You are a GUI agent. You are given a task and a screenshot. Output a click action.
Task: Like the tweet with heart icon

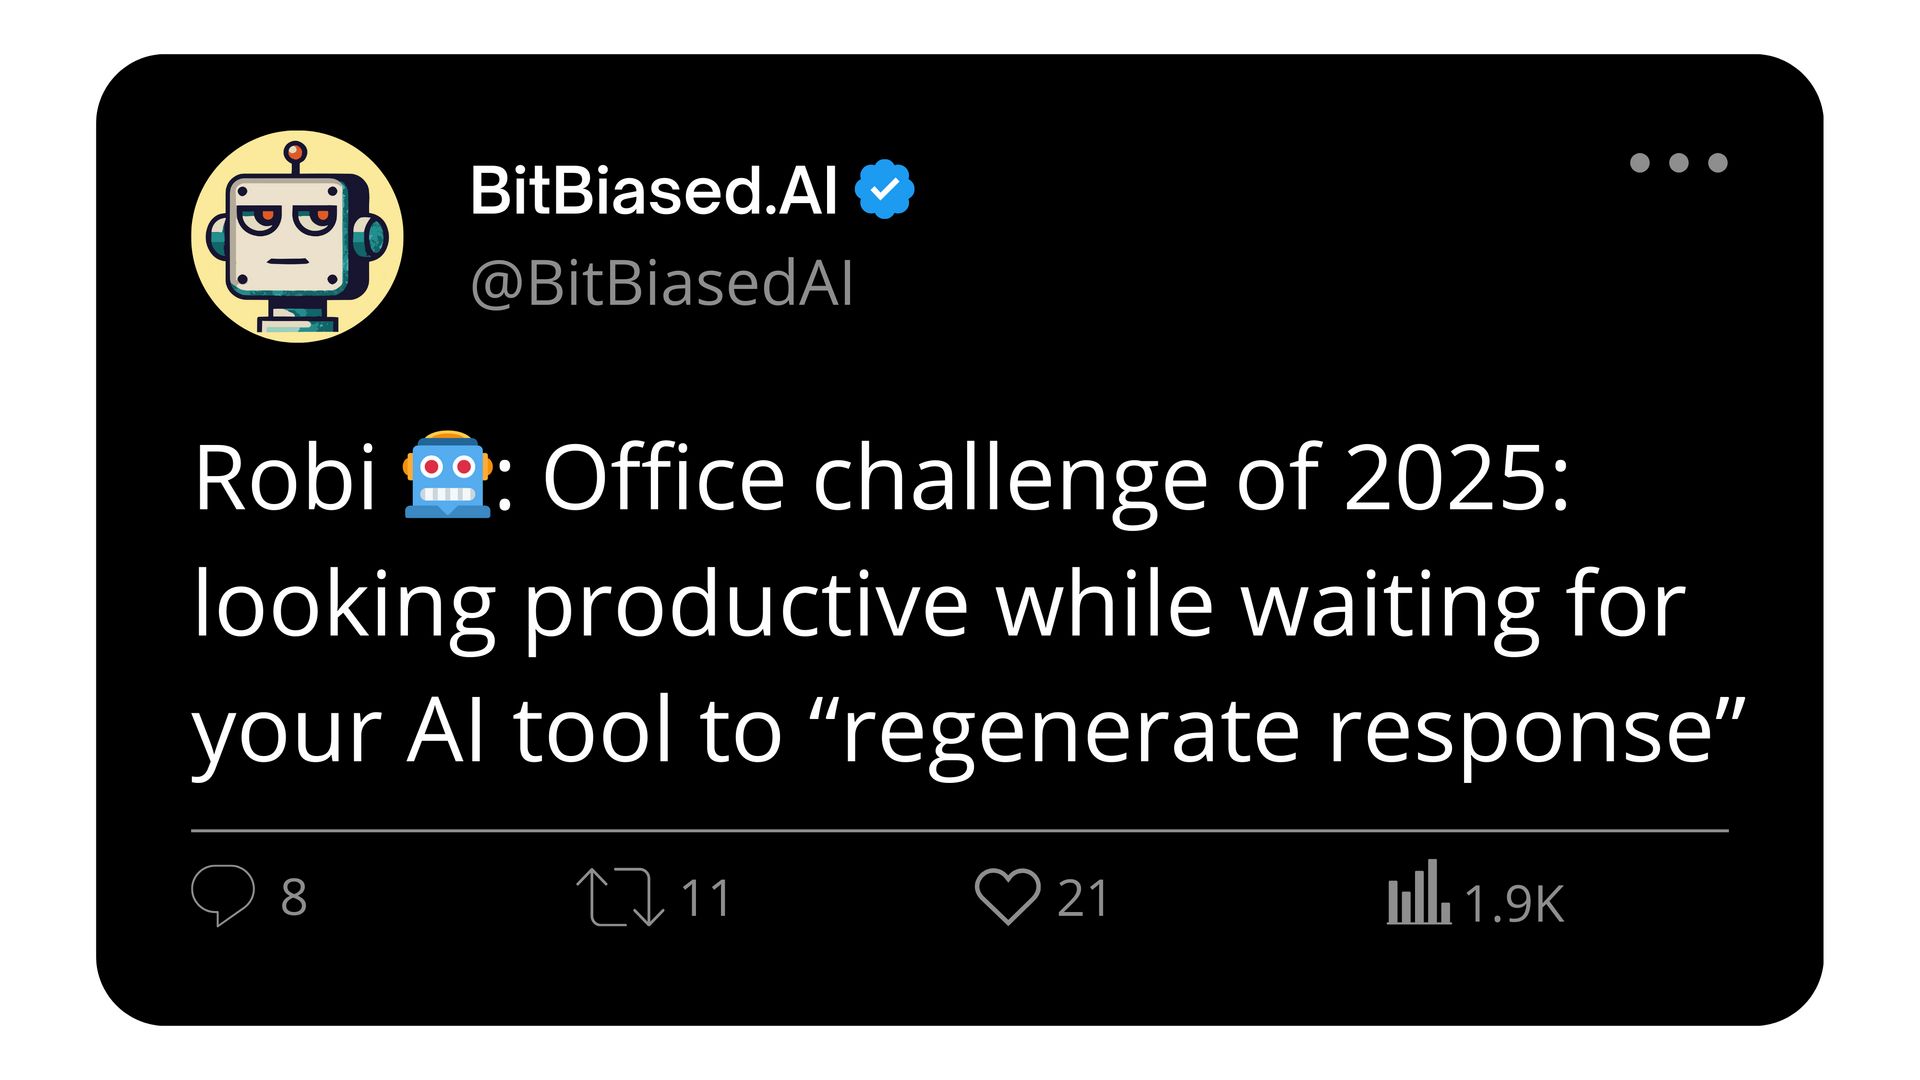point(1008,896)
